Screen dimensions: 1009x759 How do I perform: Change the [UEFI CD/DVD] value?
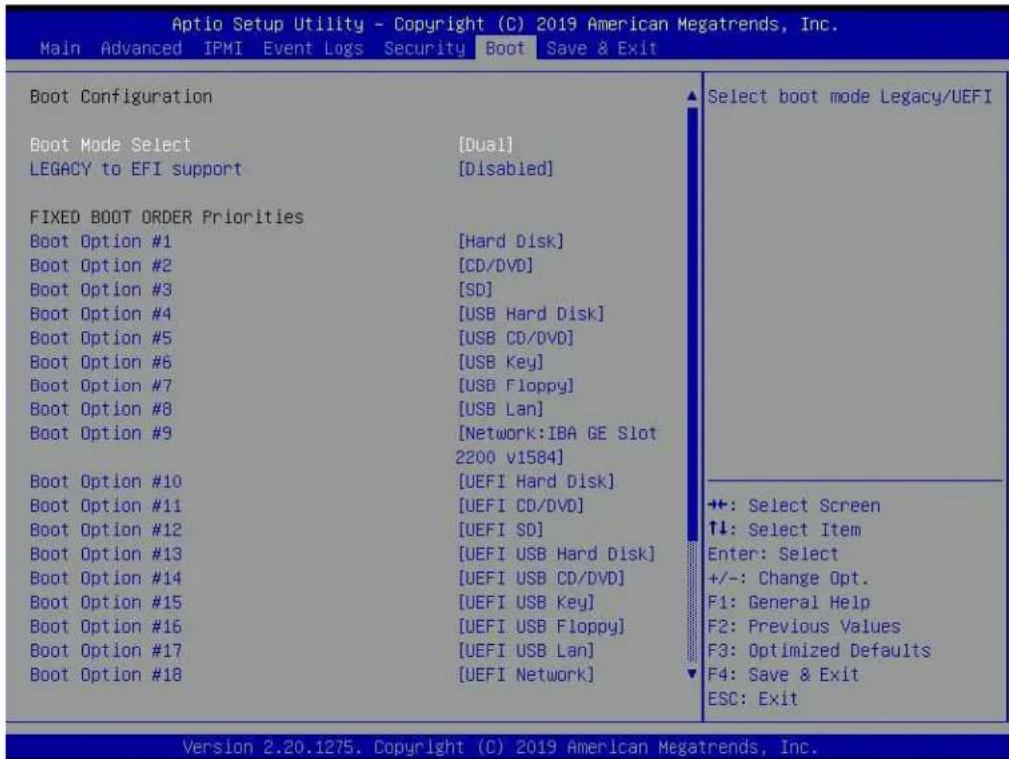[521, 506]
